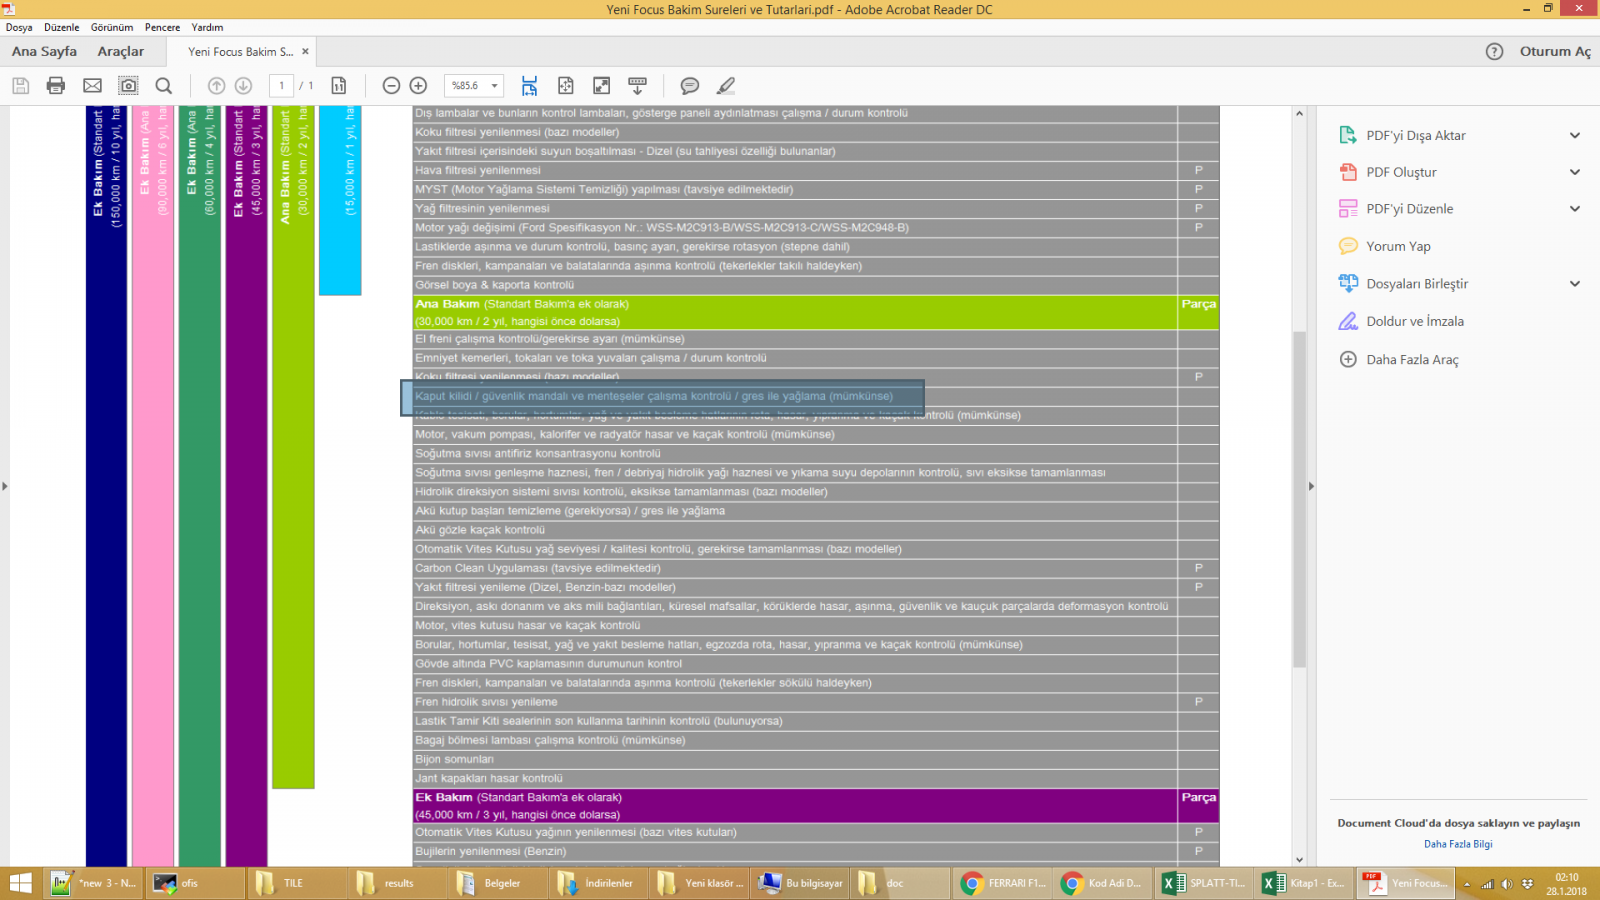
Task: Click the read mode keyboard-arrow icon
Action: [x=637, y=86]
